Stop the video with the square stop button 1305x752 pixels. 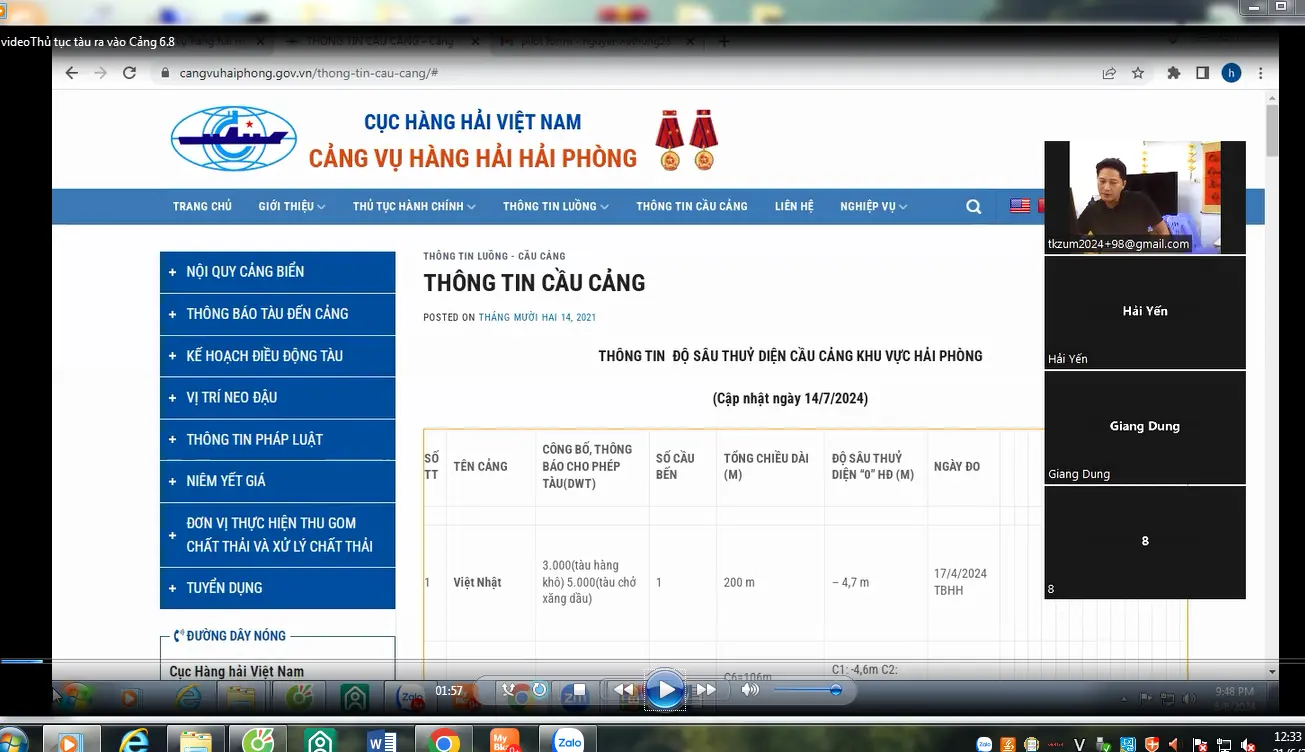[x=578, y=689]
